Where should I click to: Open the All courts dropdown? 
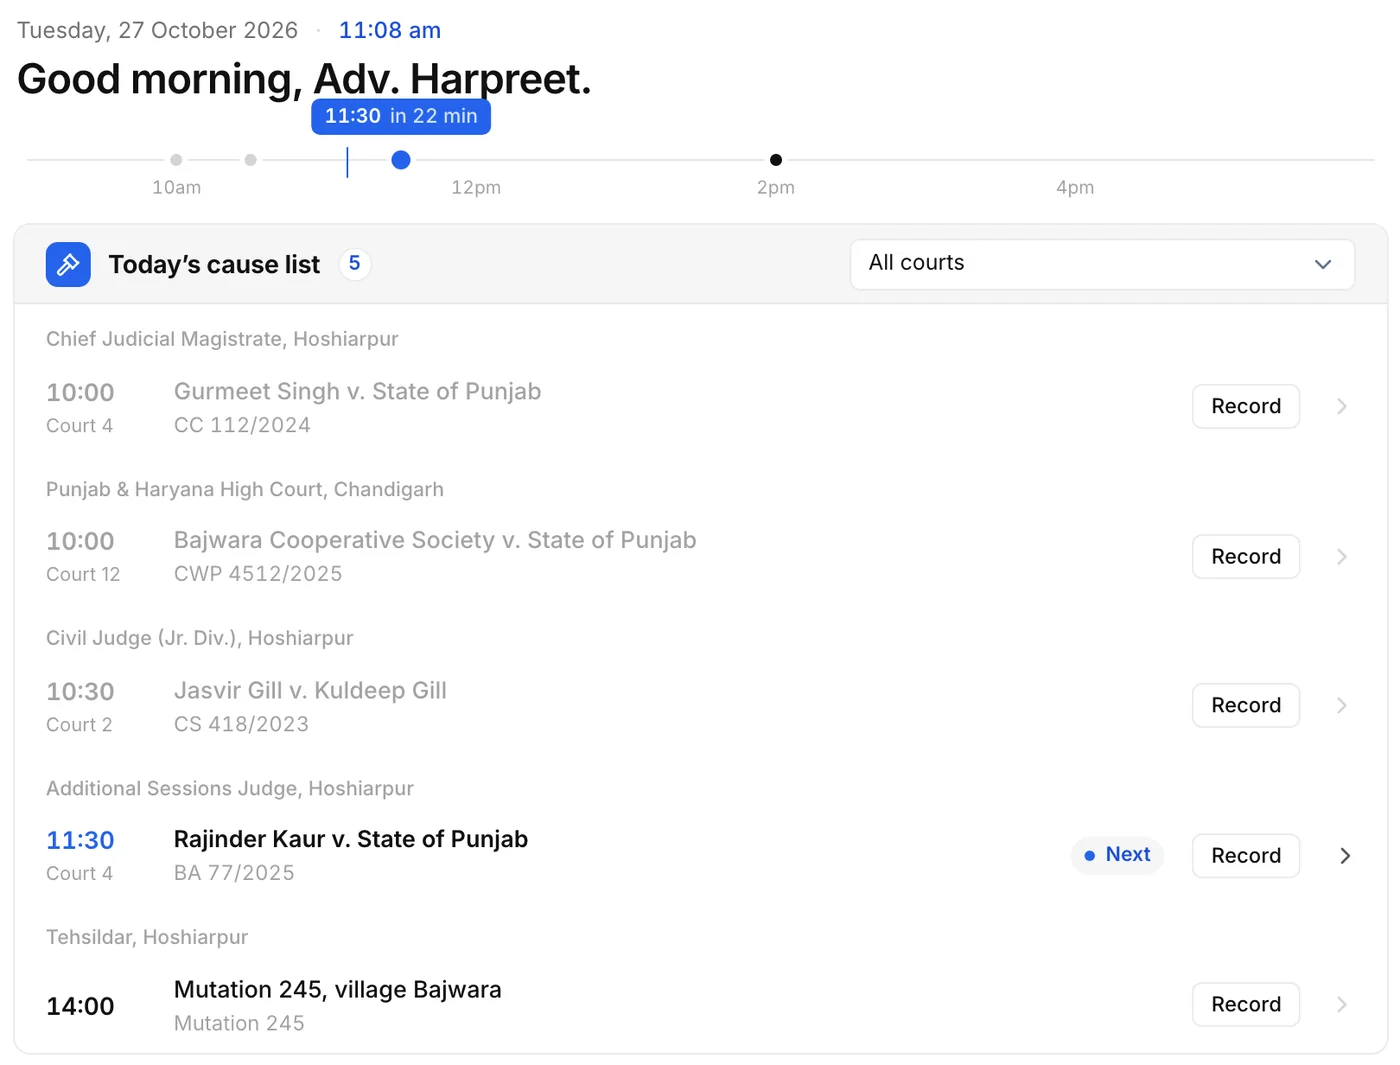point(1102,264)
